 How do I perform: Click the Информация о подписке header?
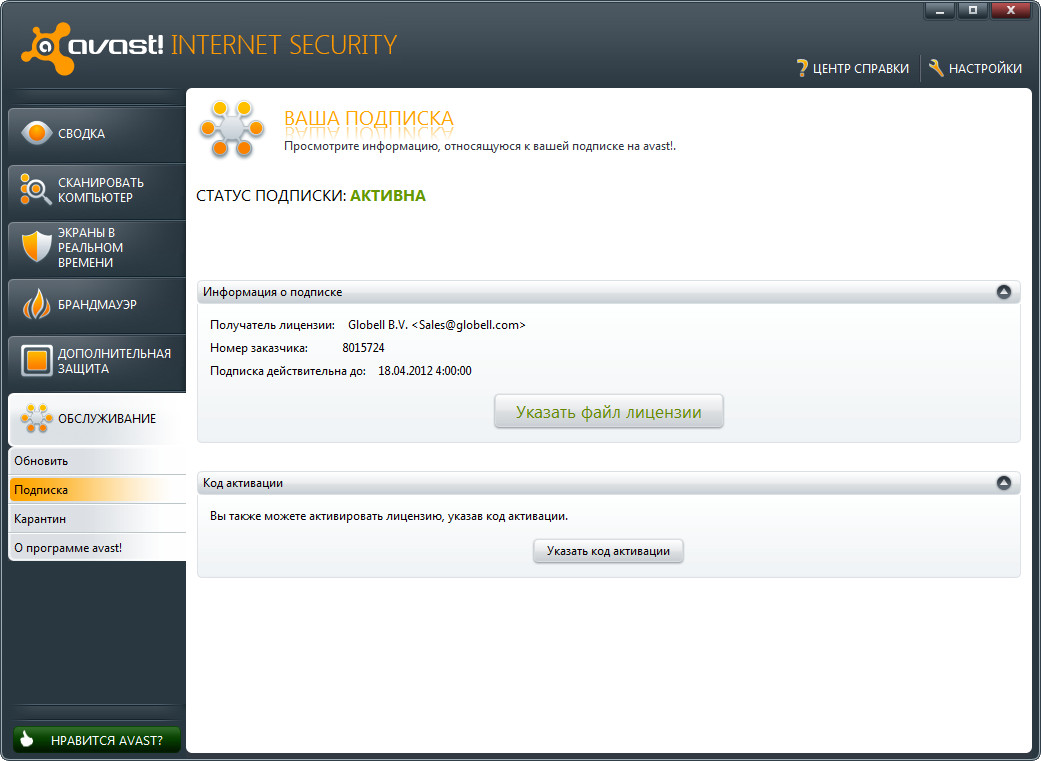[608, 292]
